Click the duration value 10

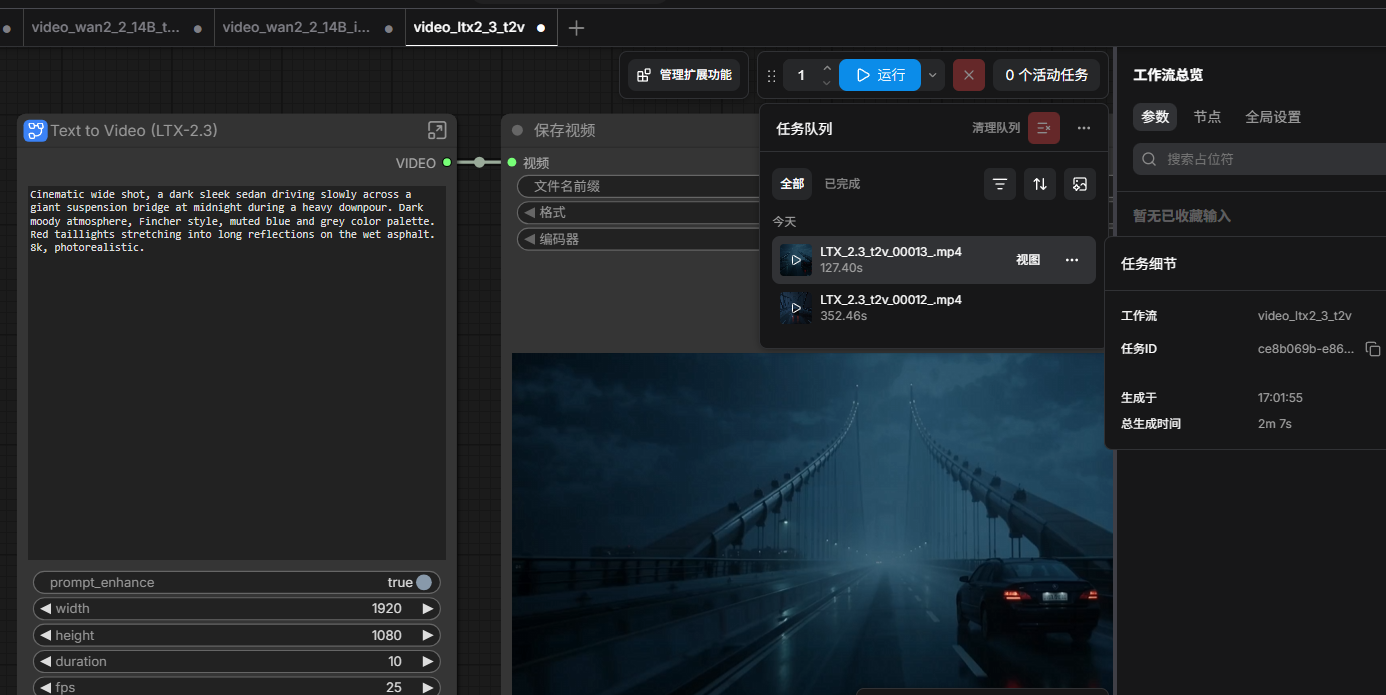click(x=395, y=661)
